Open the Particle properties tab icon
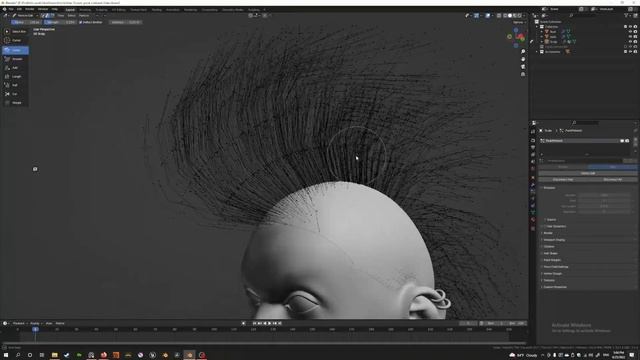640x360 pixels. 533,191
